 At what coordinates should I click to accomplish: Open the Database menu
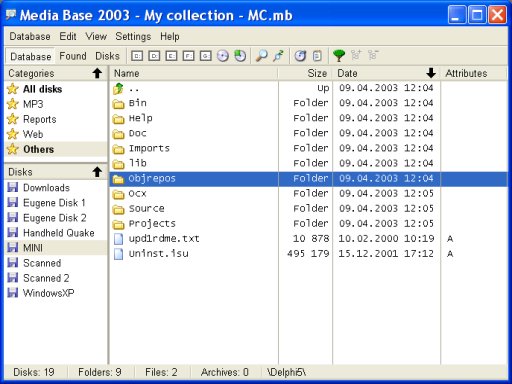(30, 36)
